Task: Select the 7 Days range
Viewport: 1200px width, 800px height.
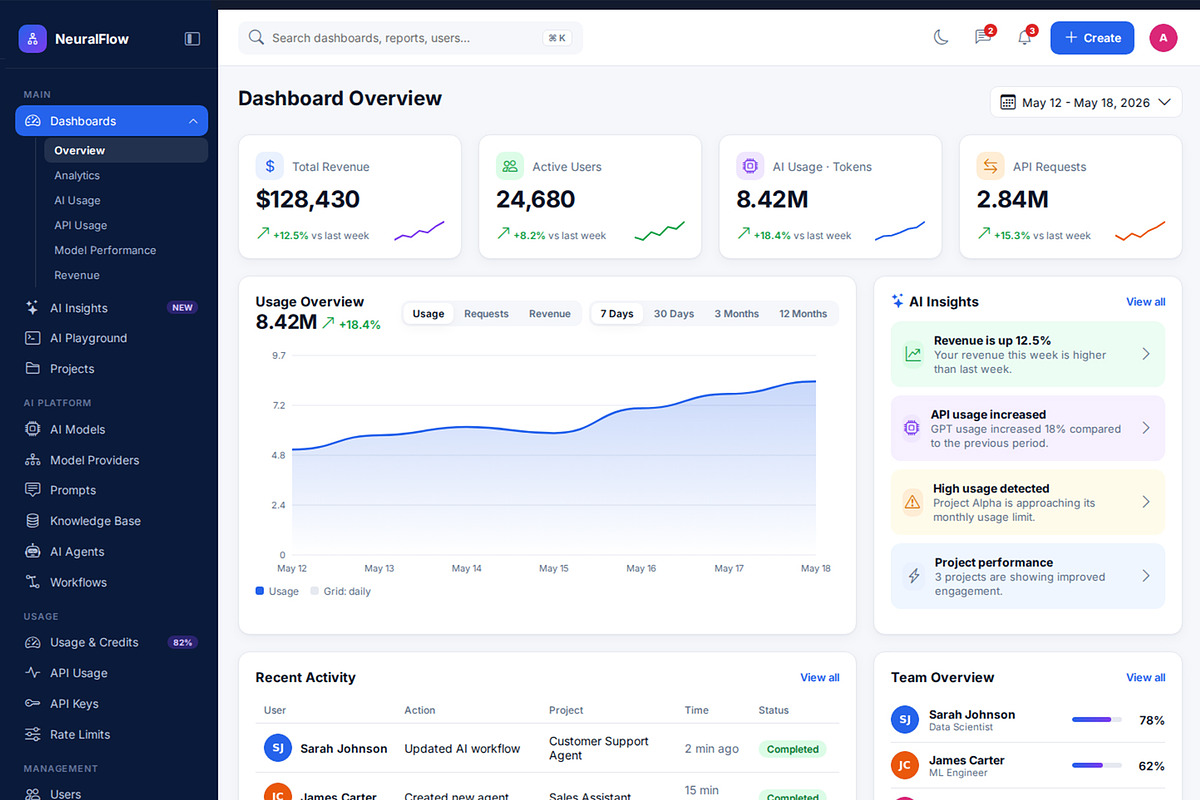Action: click(x=617, y=314)
